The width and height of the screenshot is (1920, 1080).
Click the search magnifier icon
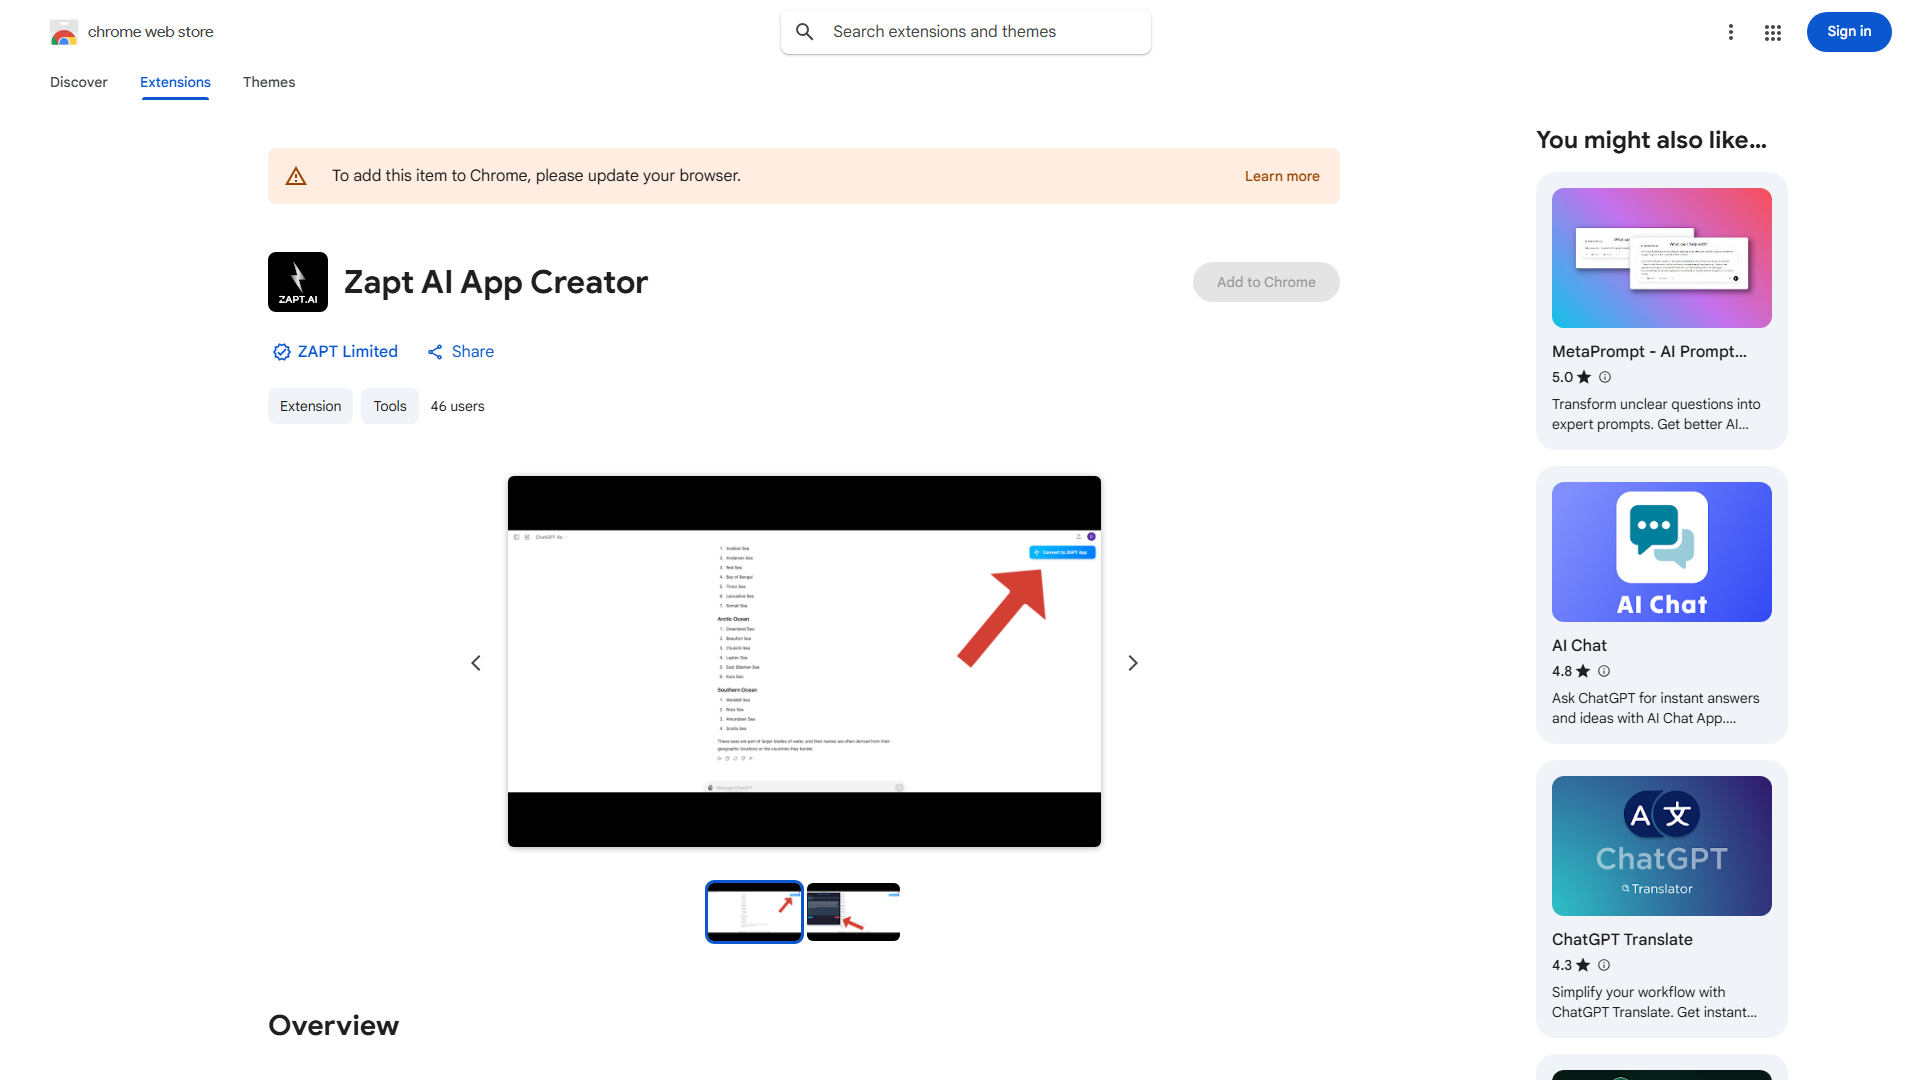805,31
